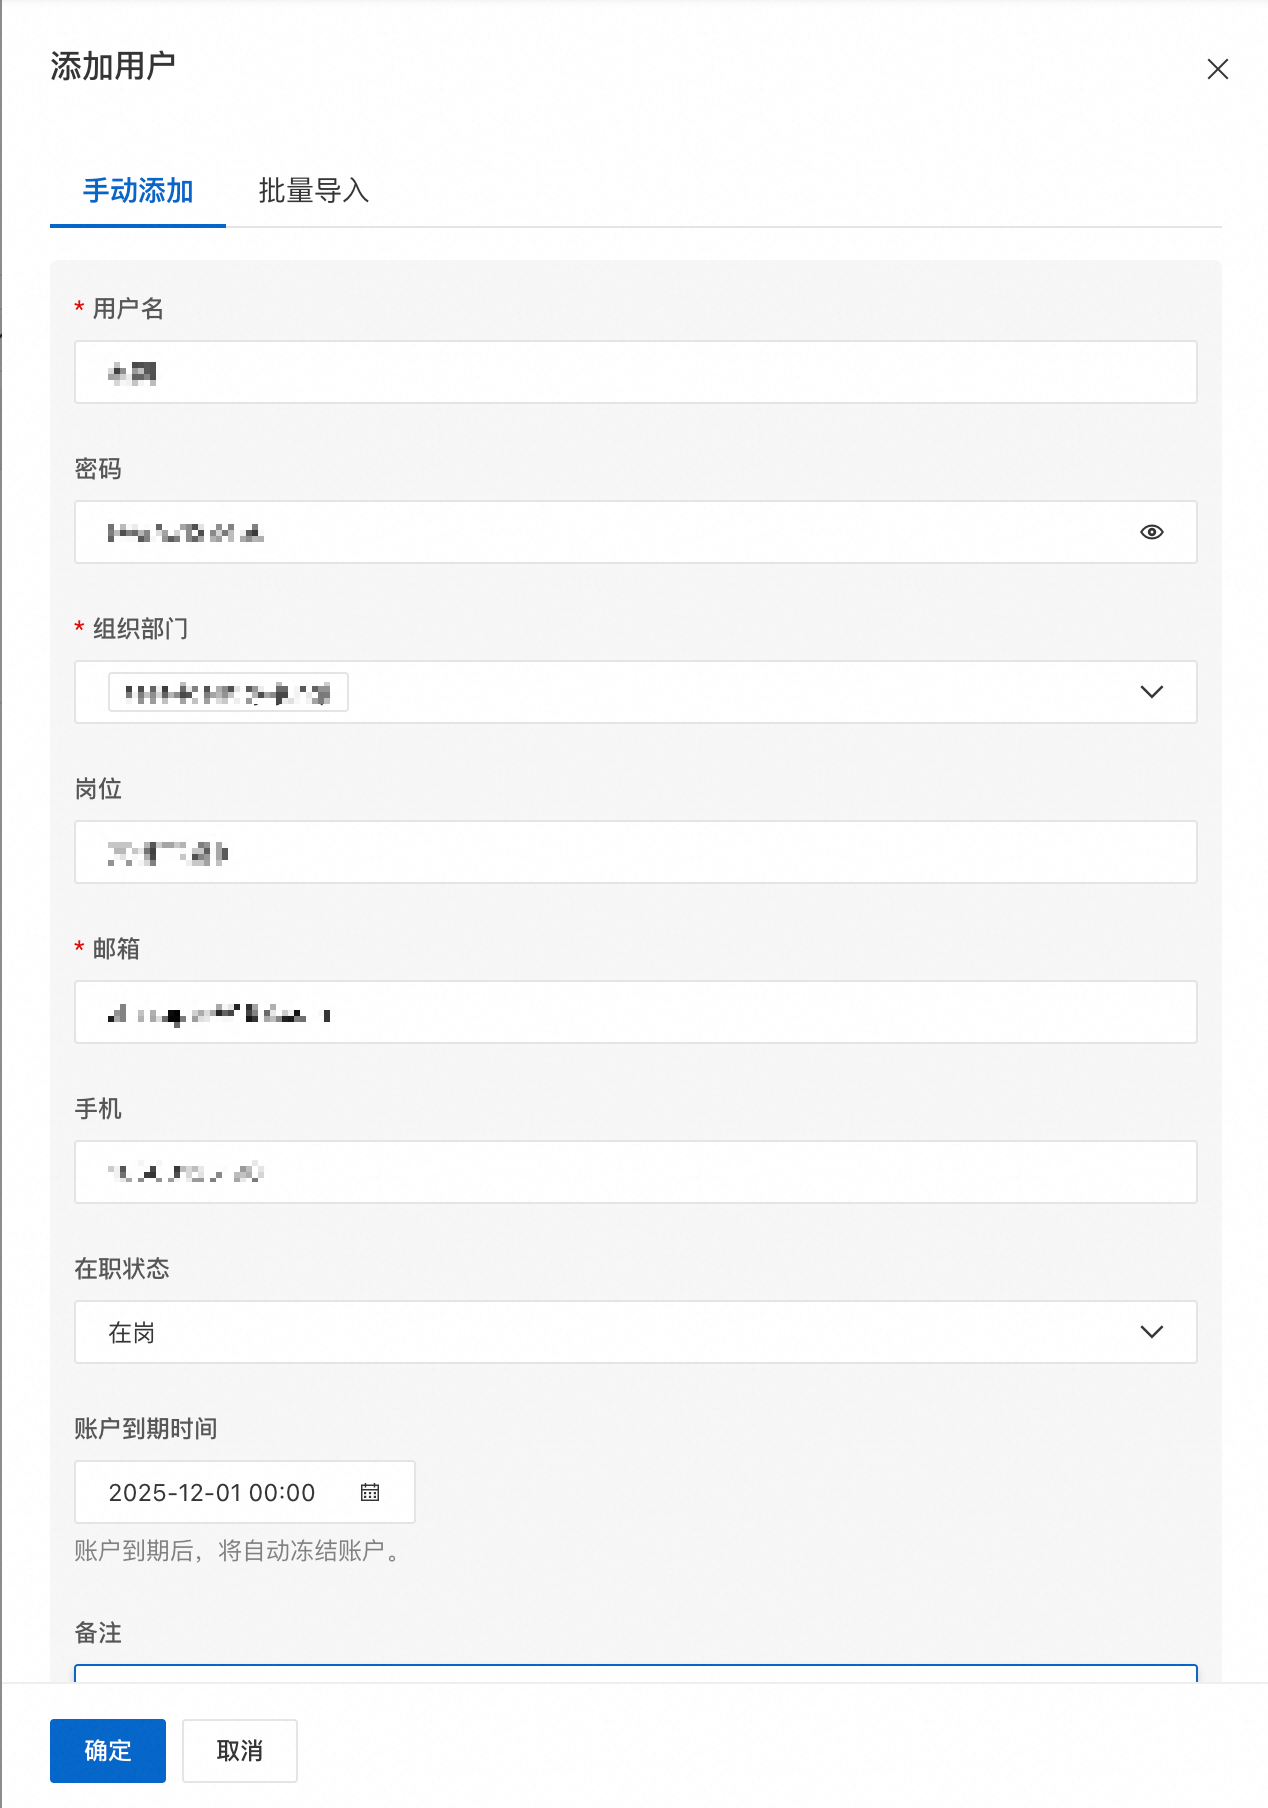
Task: Toggle password visibility eye icon
Action: (1151, 532)
